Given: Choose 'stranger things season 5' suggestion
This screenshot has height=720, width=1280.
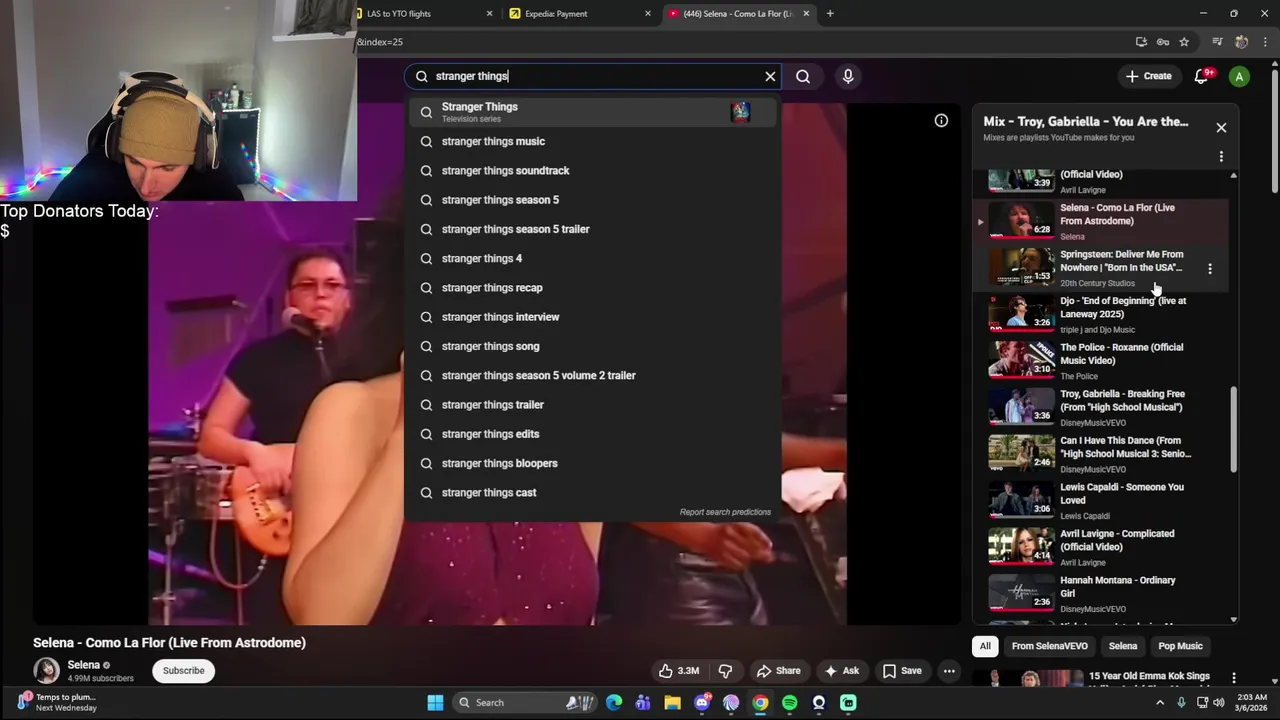Looking at the screenshot, I should [592, 200].
